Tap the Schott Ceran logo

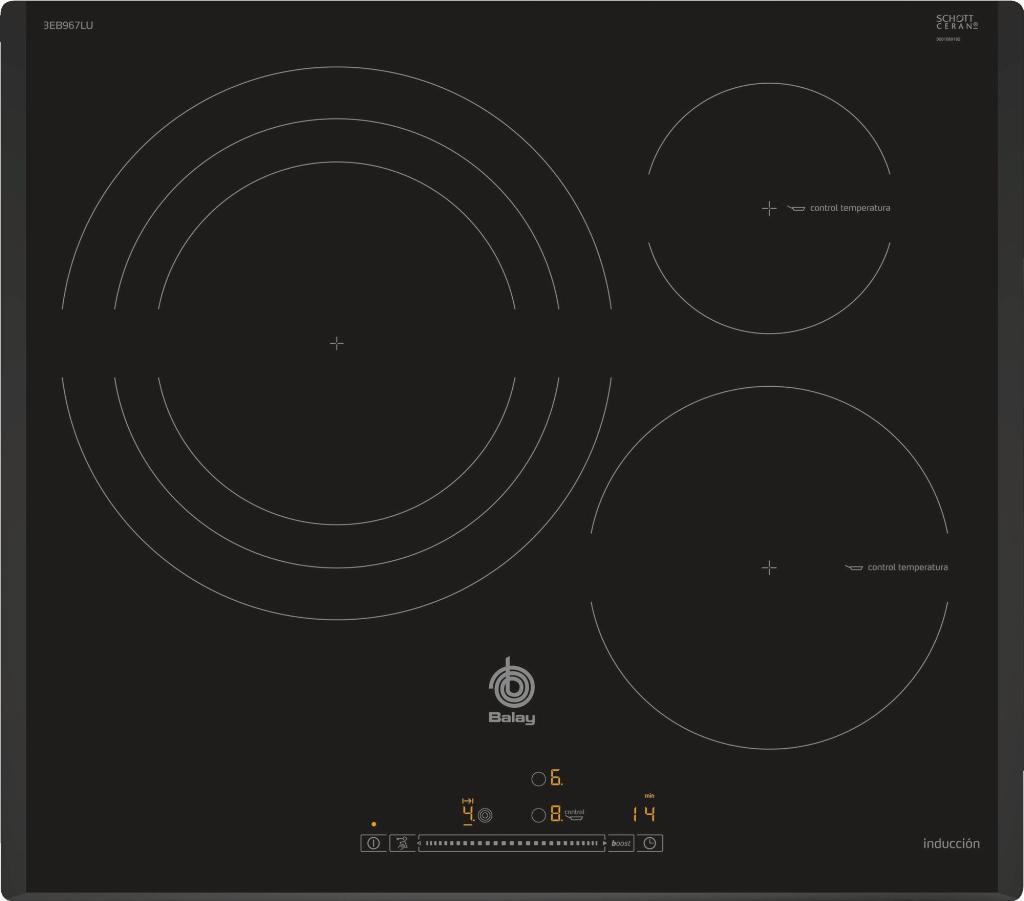pyautogui.click(x=957, y=22)
